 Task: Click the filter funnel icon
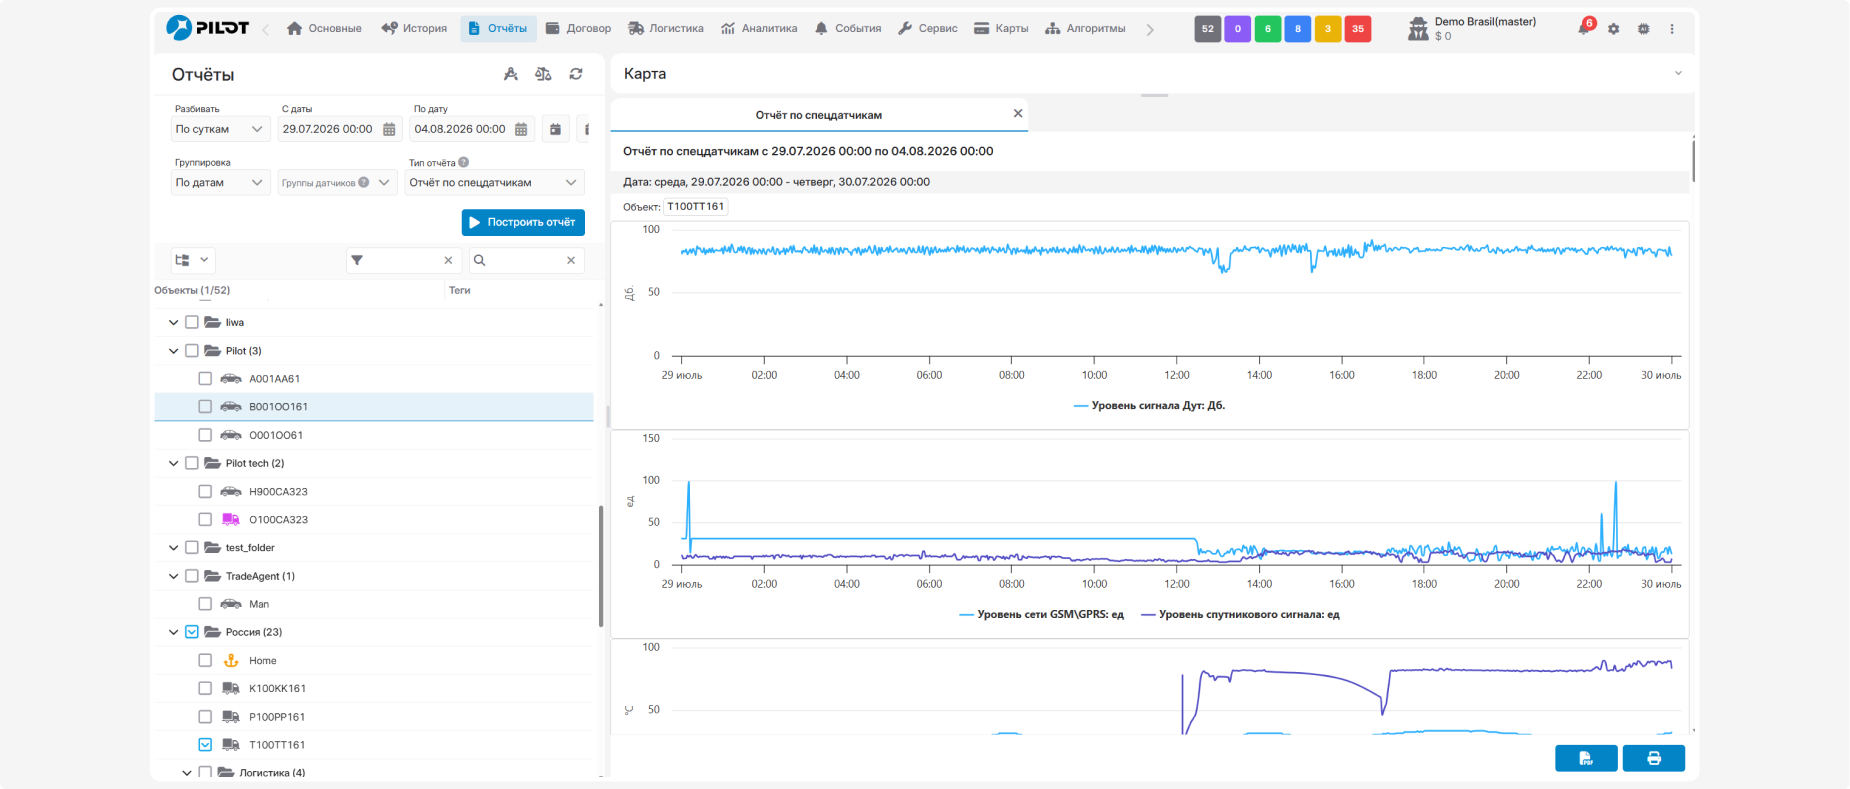click(x=357, y=260)
